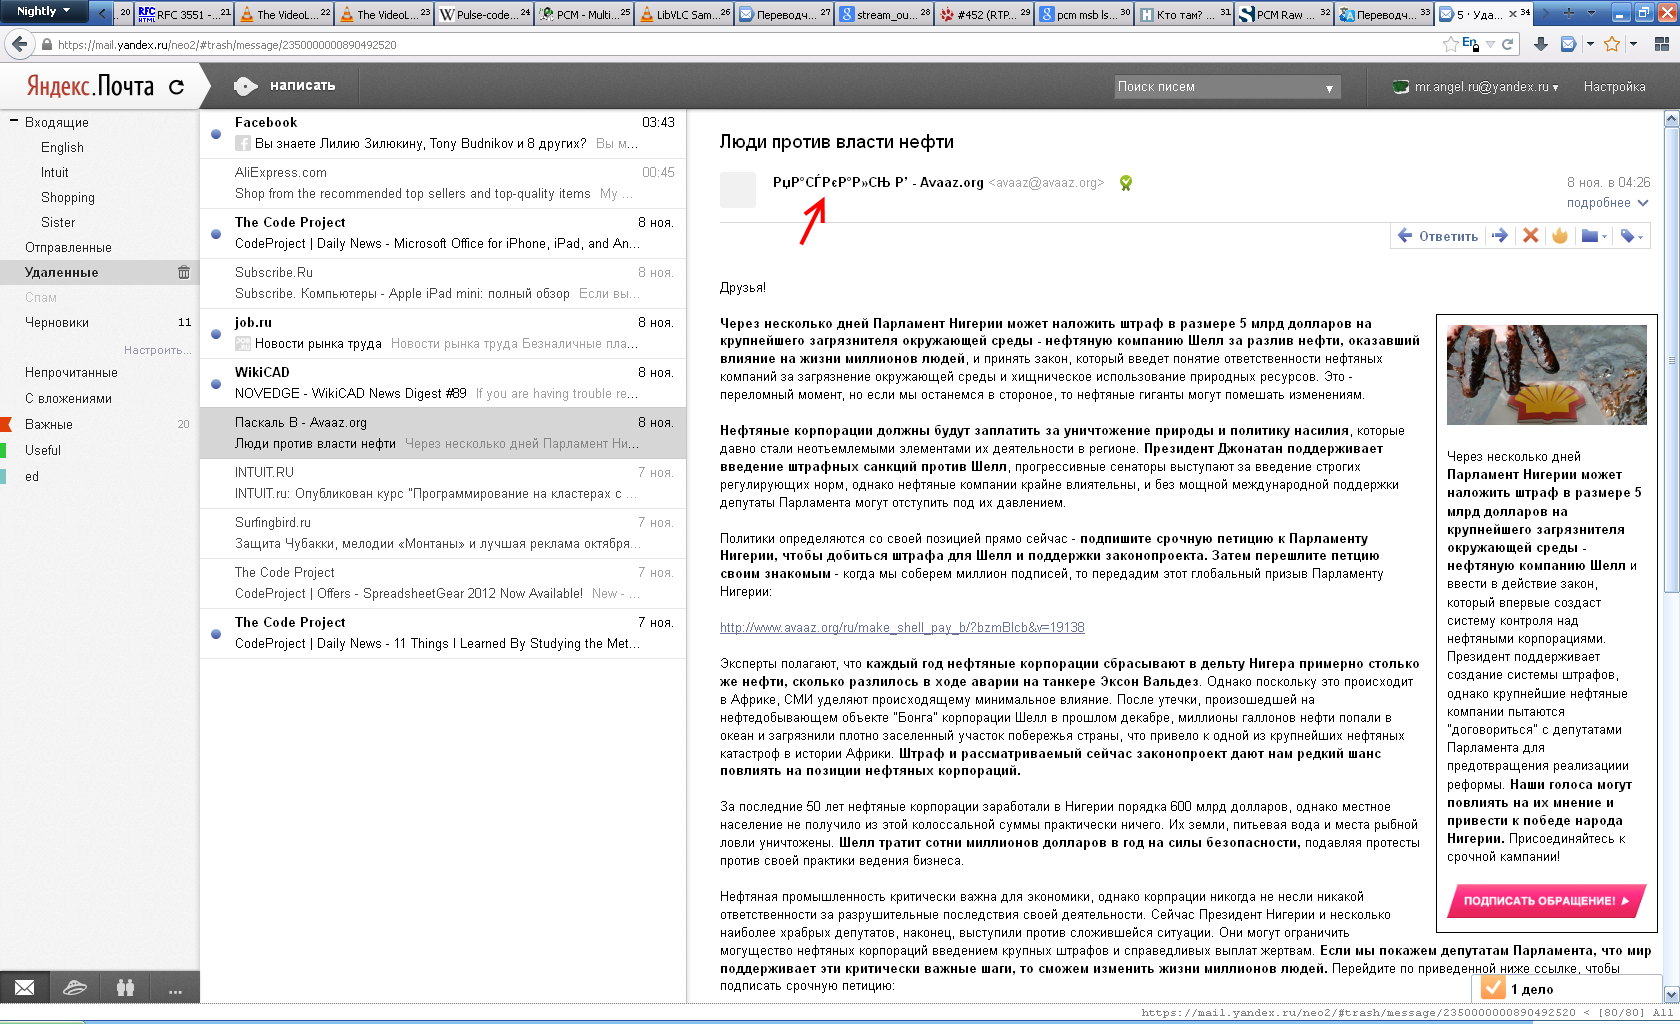Open the Yandex Disk UFO icon
The height and width of the screenshot is (1024, 1680).
coord(75,988)
